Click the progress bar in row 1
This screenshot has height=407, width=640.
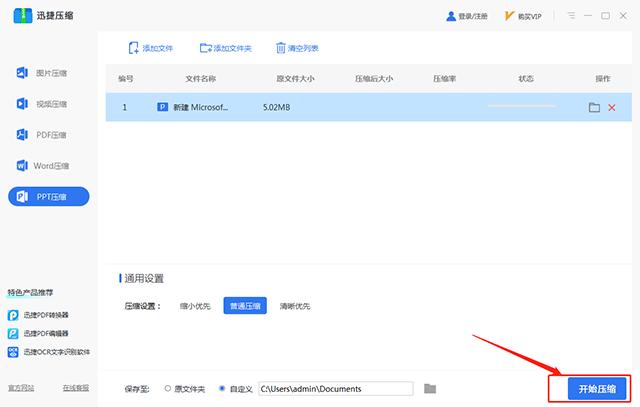point(522,106)
